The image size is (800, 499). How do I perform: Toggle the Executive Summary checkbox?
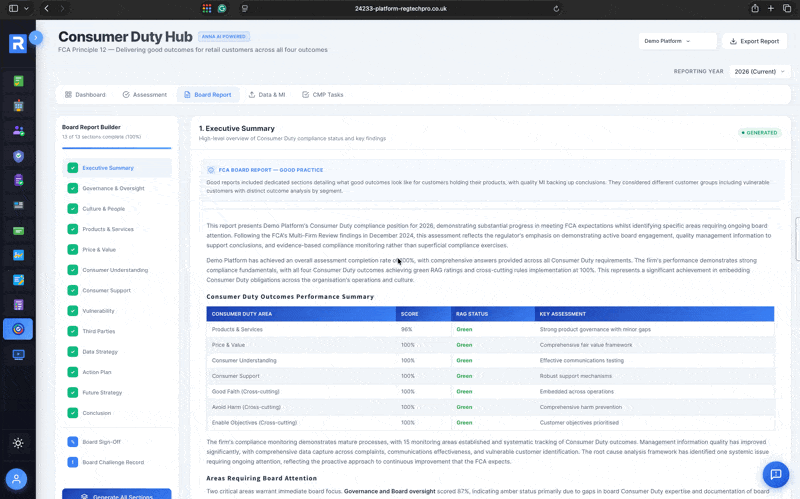73,168
